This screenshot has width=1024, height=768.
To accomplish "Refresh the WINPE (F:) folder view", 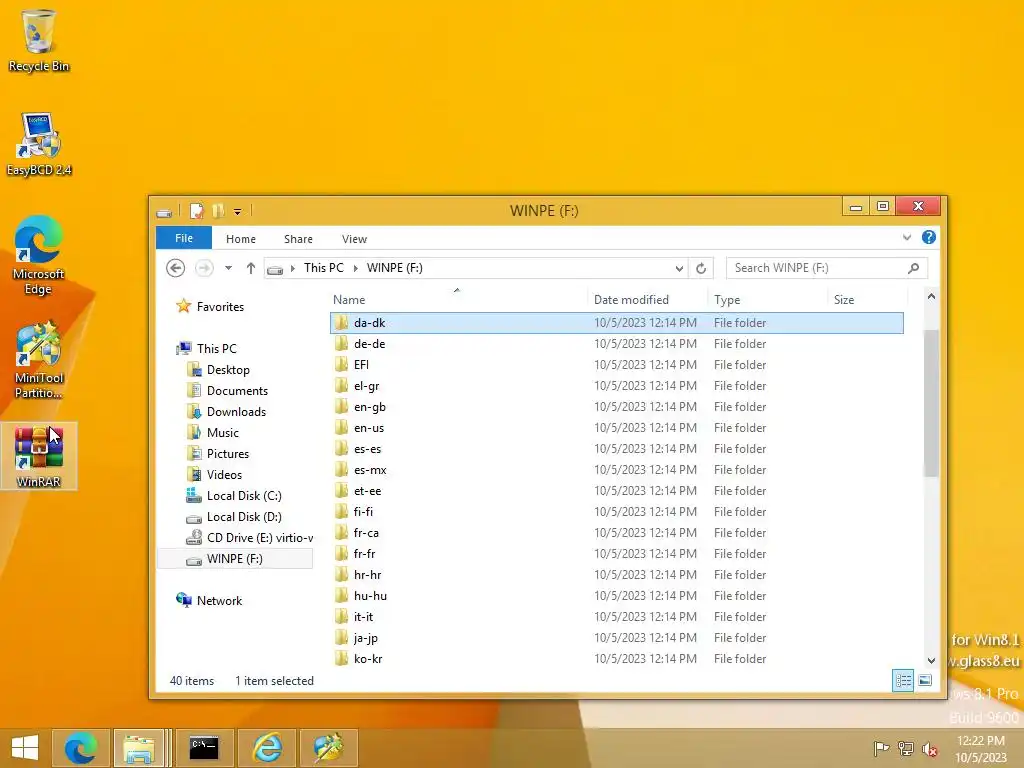I will (x=701, y=268).
